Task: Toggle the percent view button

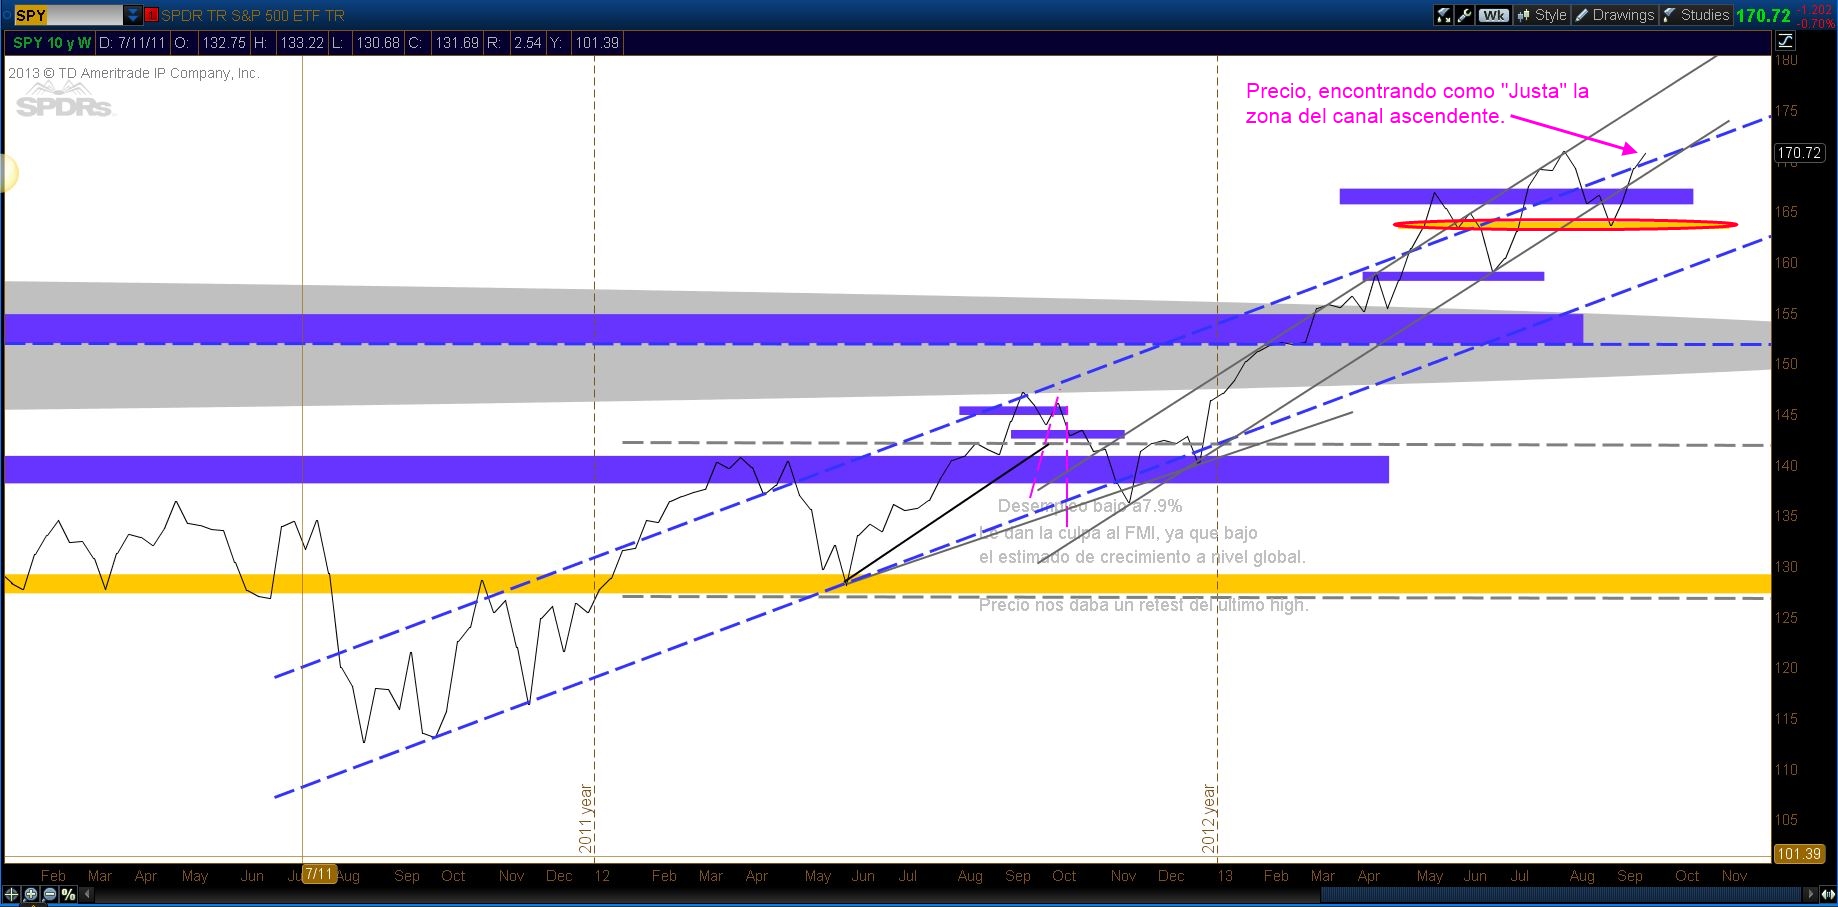Action: click(68, 894)
